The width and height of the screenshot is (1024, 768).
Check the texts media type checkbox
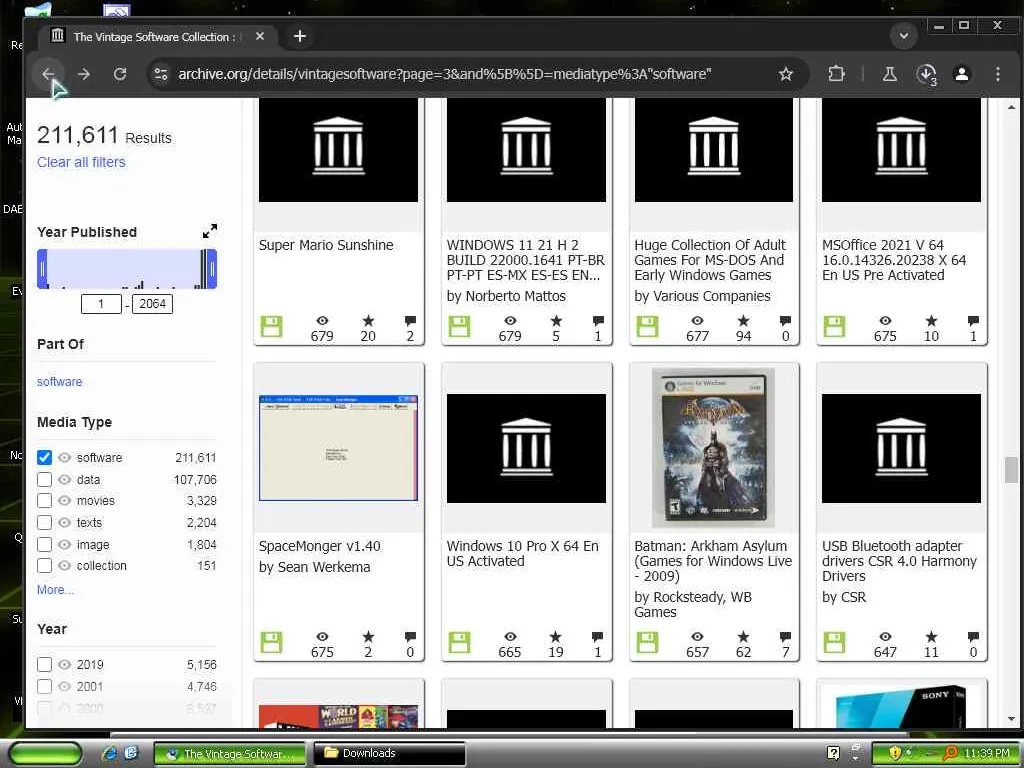(44, 522)
